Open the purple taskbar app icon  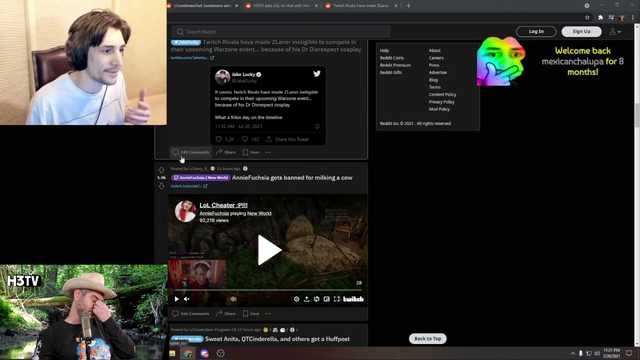pos(204,353)
